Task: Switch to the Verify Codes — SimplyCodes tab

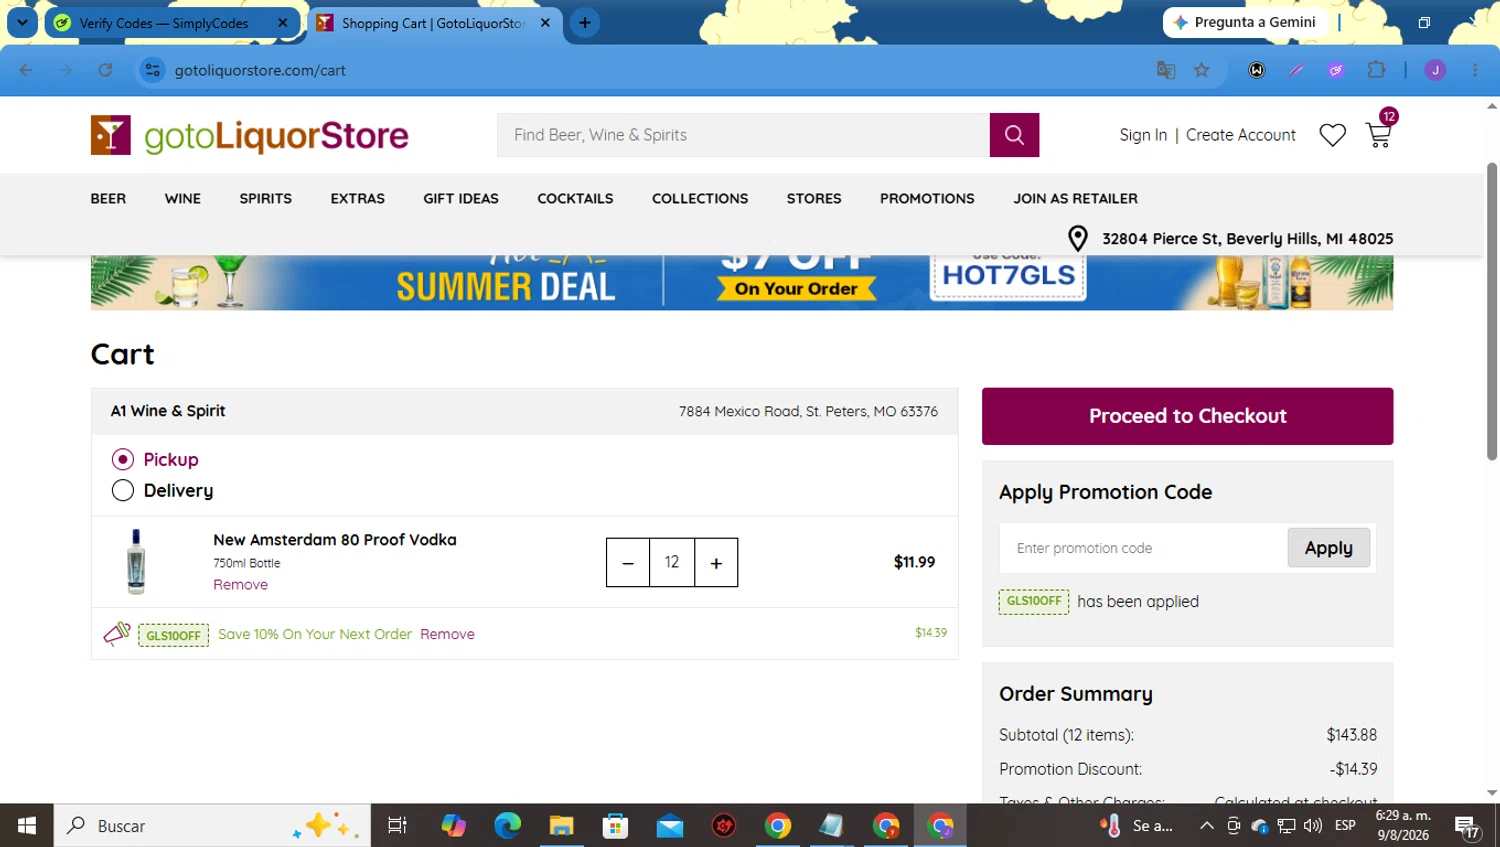Action: [170, 23]
